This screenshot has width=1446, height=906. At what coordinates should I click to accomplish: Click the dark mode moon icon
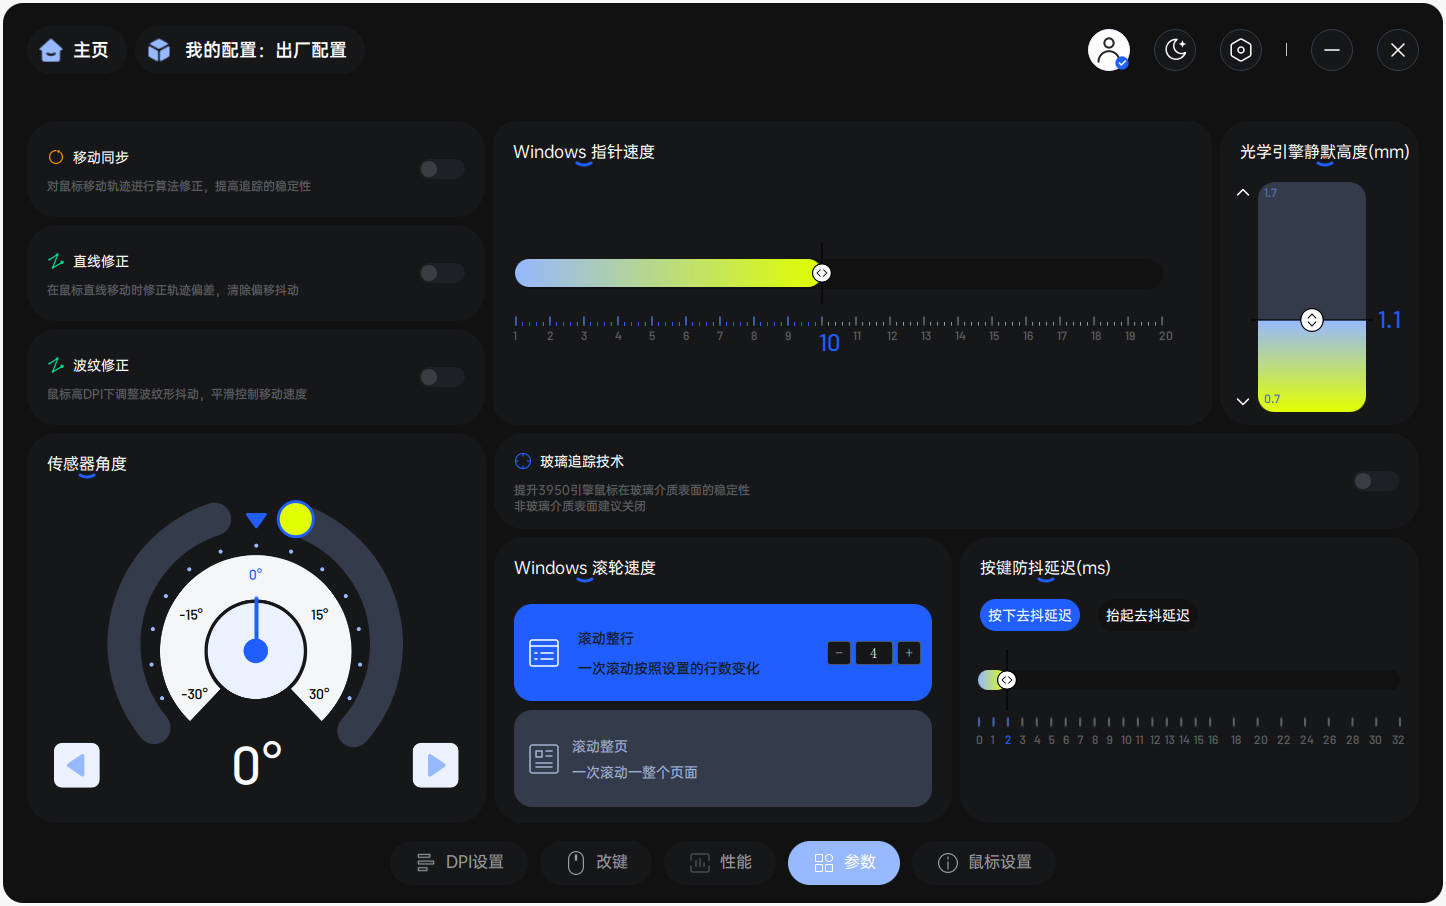pyautogui.click(x=1175, y=49)
